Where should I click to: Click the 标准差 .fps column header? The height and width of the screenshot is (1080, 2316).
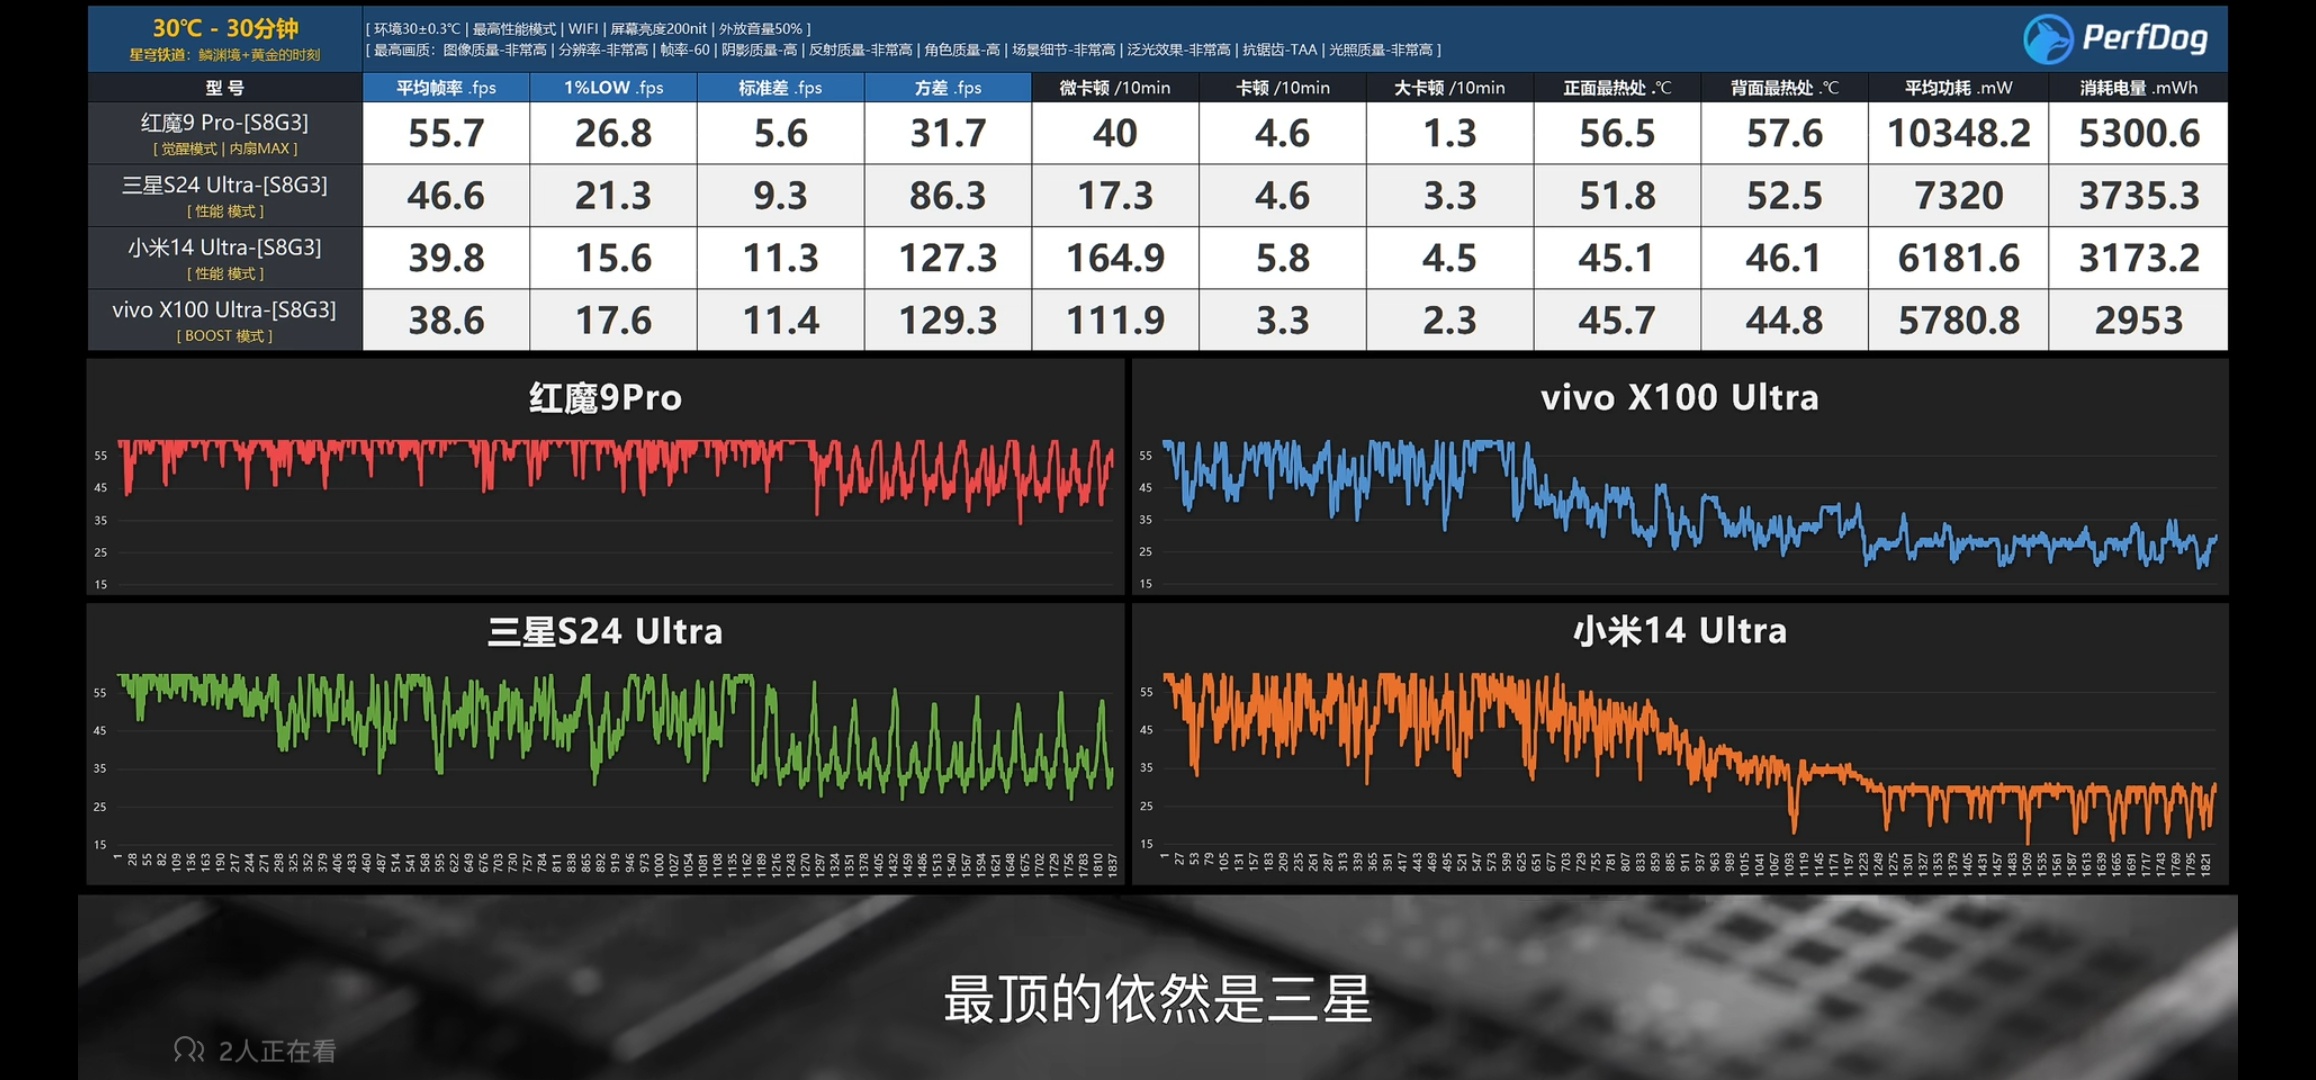[x=780, y=87]
